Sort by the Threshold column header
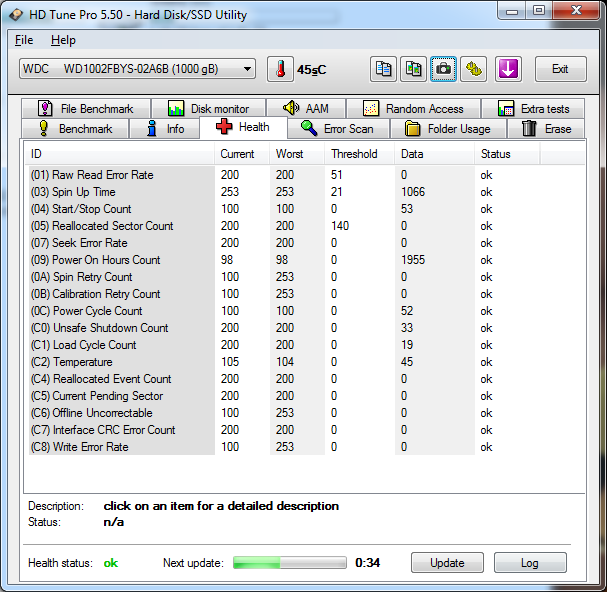 pyautogui.click(x=360, y=154)
